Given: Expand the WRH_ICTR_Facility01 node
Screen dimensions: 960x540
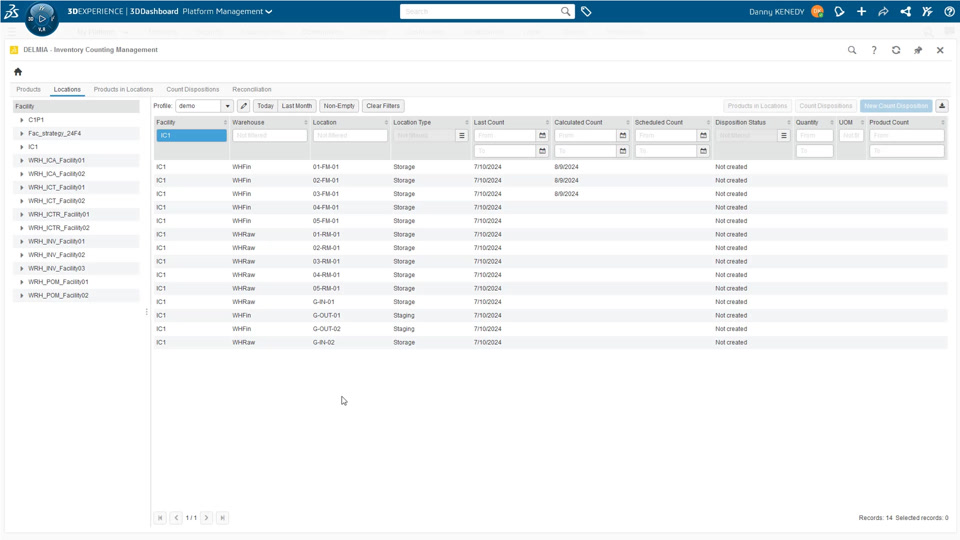Looking at the screenshot, I should pyautogui.click(x=22, y=214).
